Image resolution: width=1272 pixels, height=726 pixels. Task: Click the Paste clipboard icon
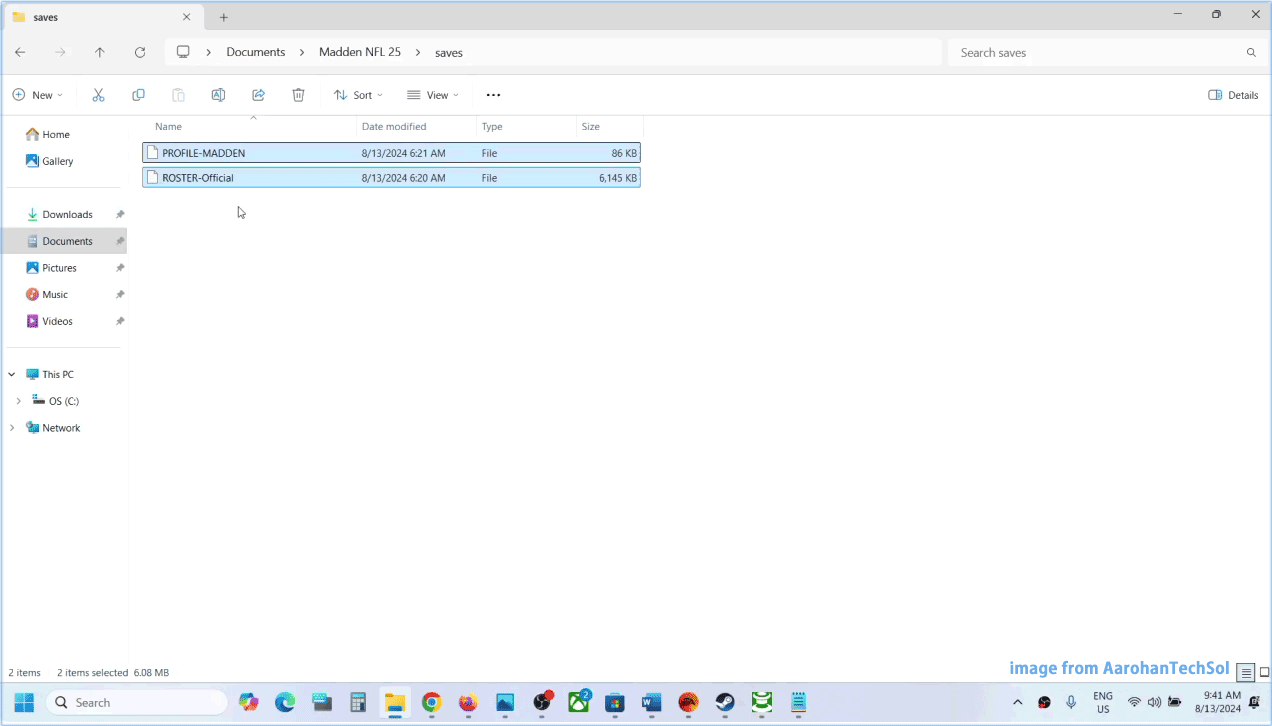[x=178, y=95]
